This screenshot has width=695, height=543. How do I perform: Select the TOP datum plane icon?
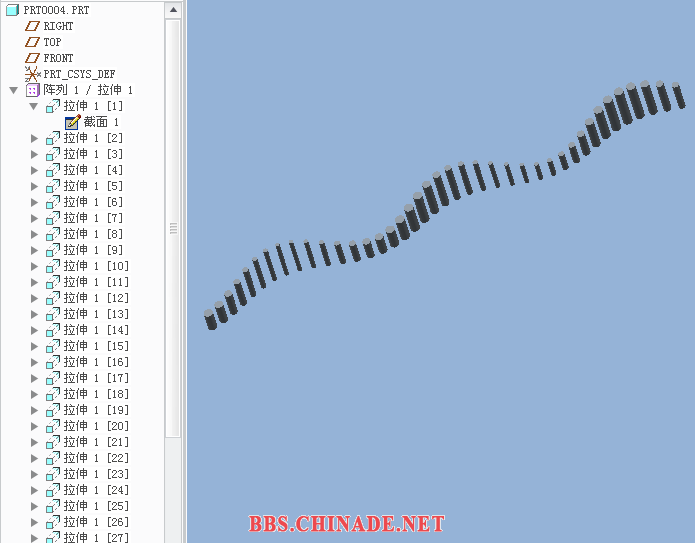[x=32, y=42]
